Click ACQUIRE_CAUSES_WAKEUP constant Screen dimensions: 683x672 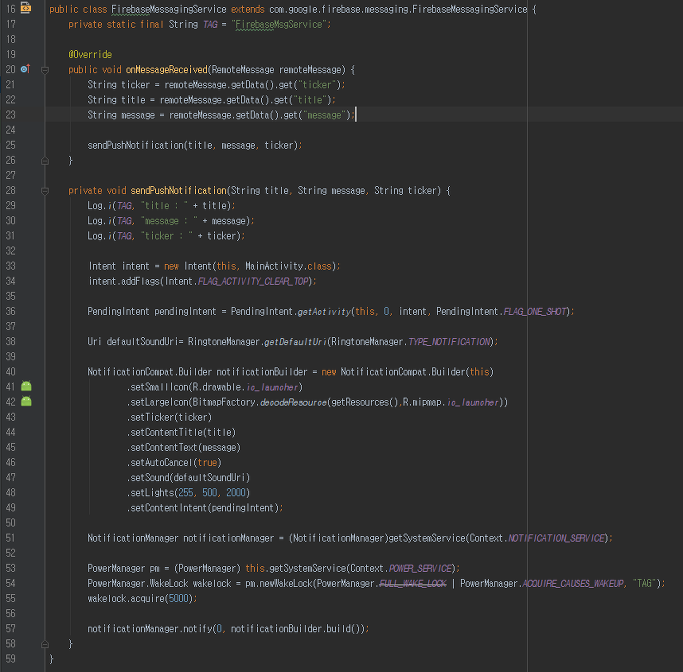573,584
